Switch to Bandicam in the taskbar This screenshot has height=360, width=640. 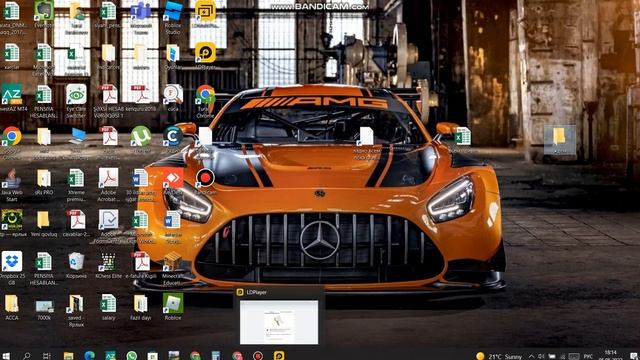[x=258, y=356]
